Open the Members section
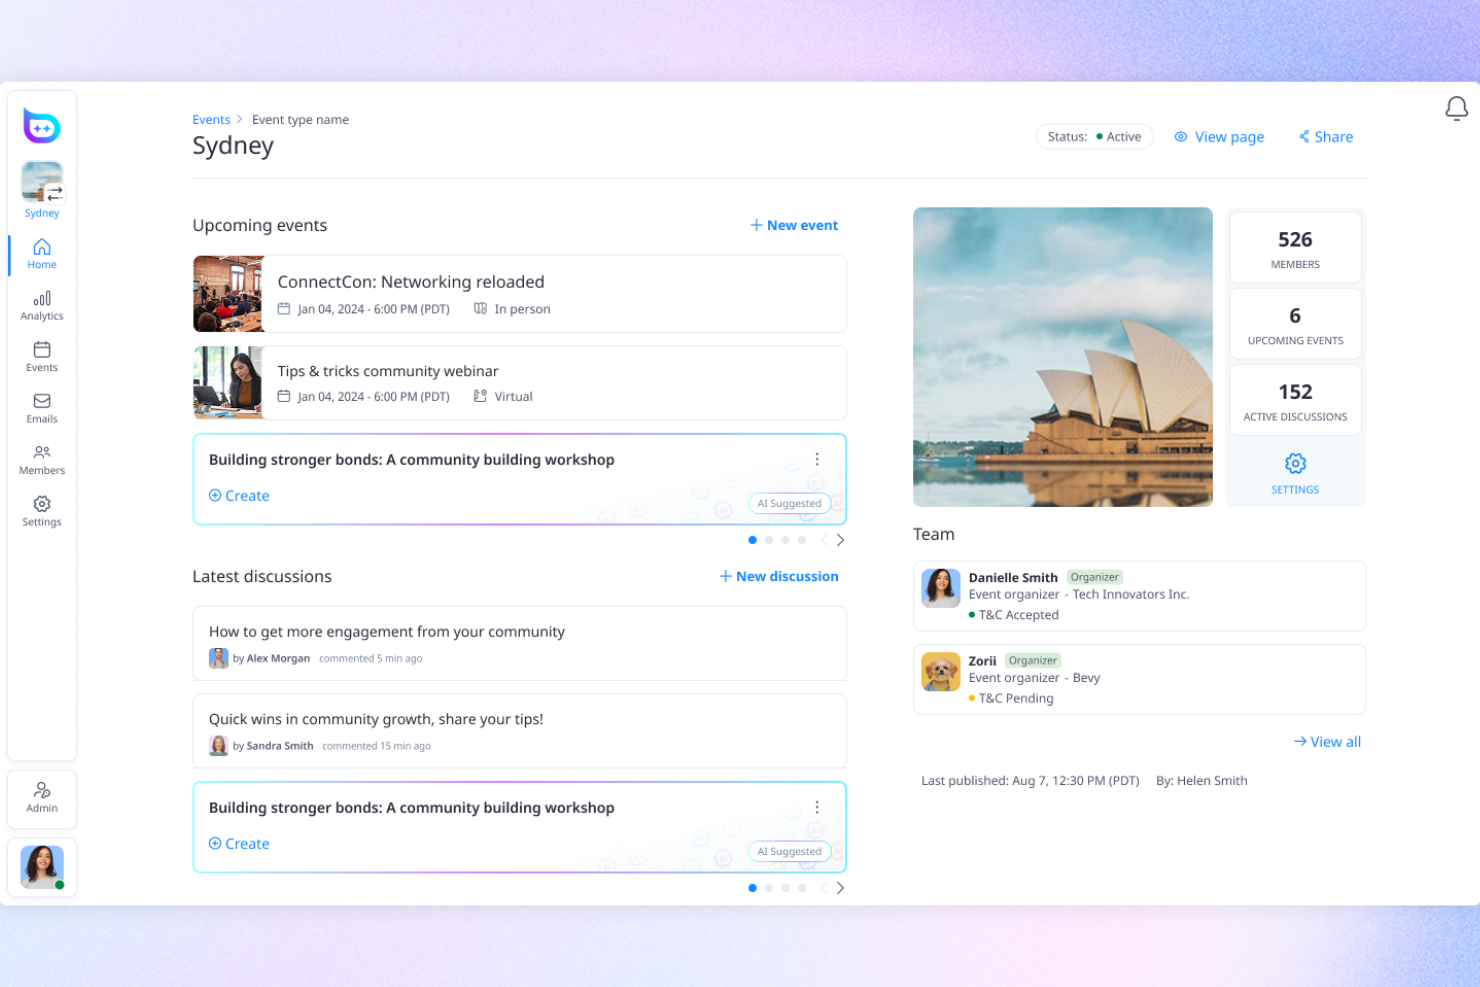The height and width of the screenshot is (987, 1480). [41, 459]
